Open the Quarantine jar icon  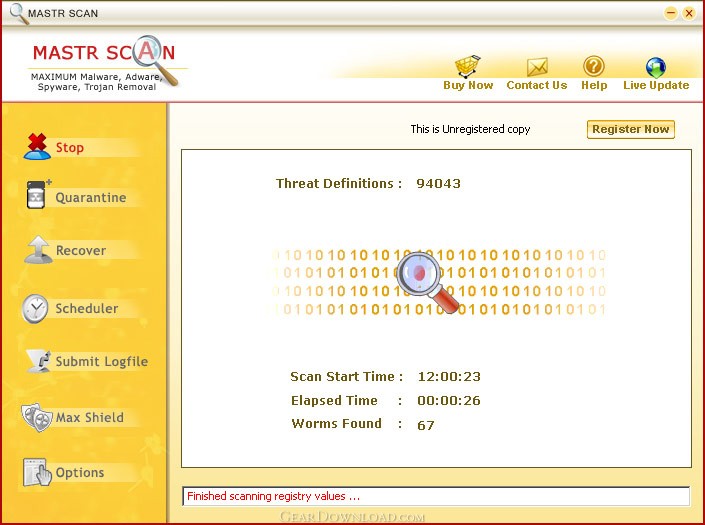[x=38, y=194]
